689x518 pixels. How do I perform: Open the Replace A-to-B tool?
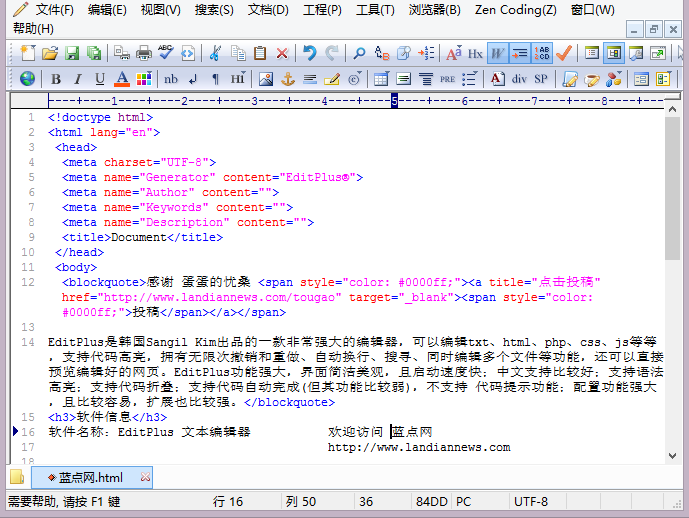click(382, 54)
